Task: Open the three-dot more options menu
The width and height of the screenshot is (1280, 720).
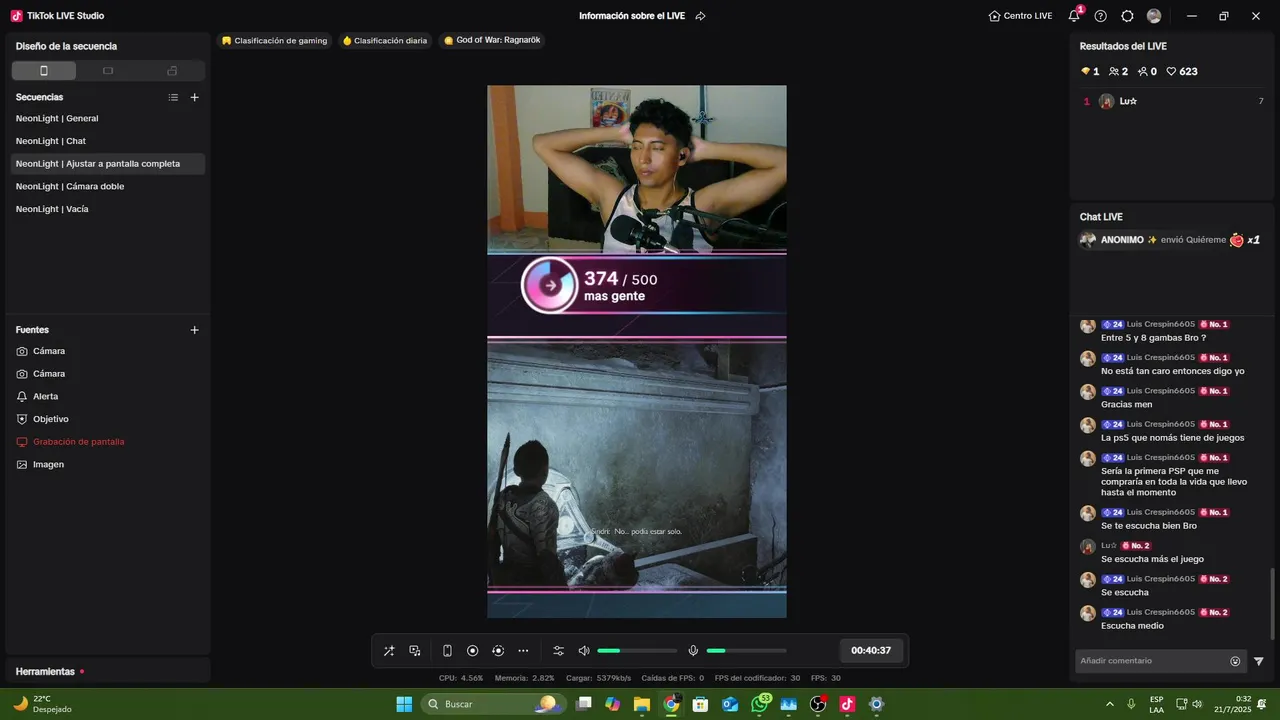Action: coord(523,651)
